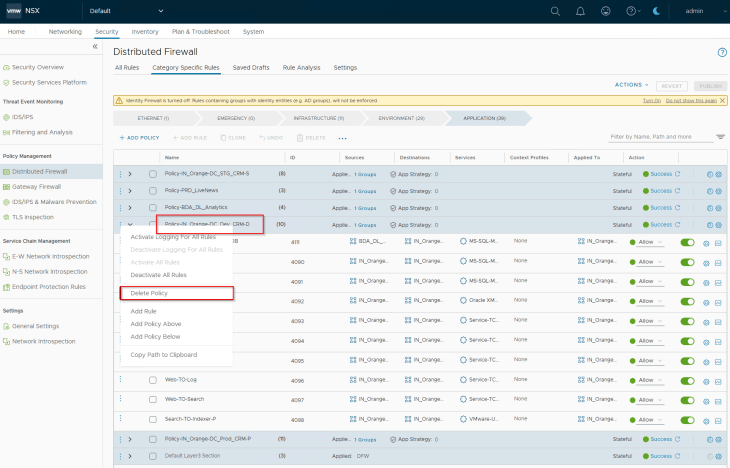
Task: Choose Delete Policy from the context menu
Action: coord(149,293)
